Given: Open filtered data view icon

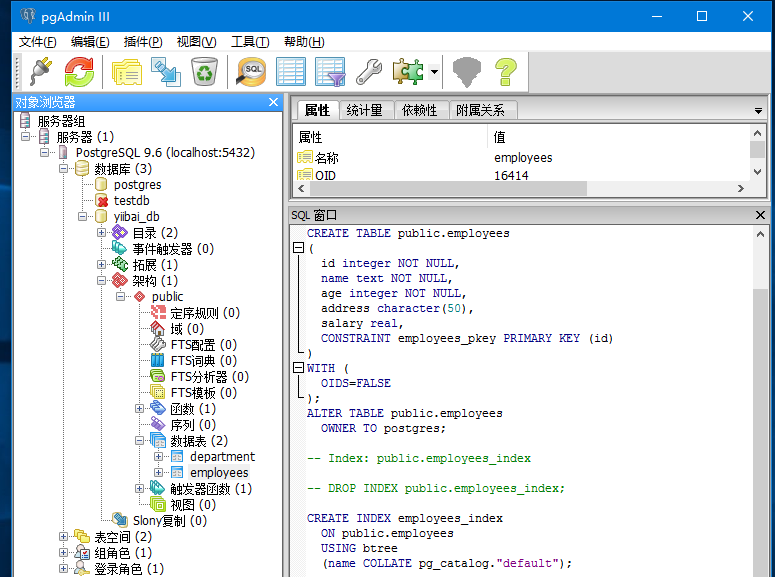Looking at the screenshot, I should coord(330,72).
